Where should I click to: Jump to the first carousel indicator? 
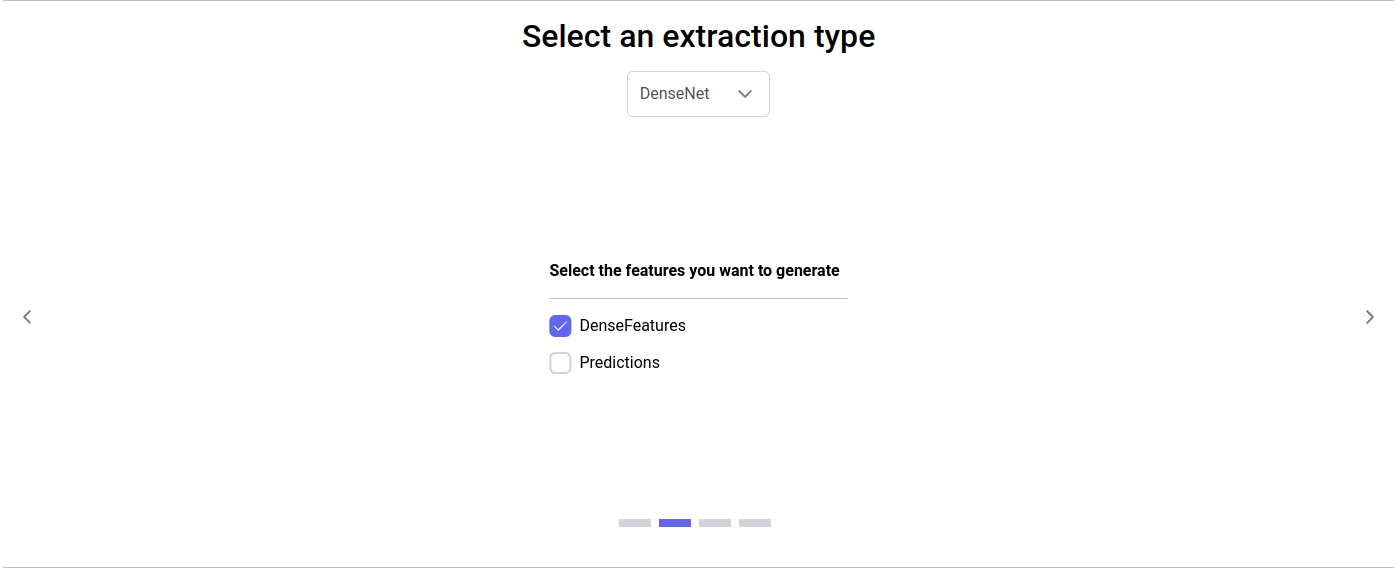(635, 523)
